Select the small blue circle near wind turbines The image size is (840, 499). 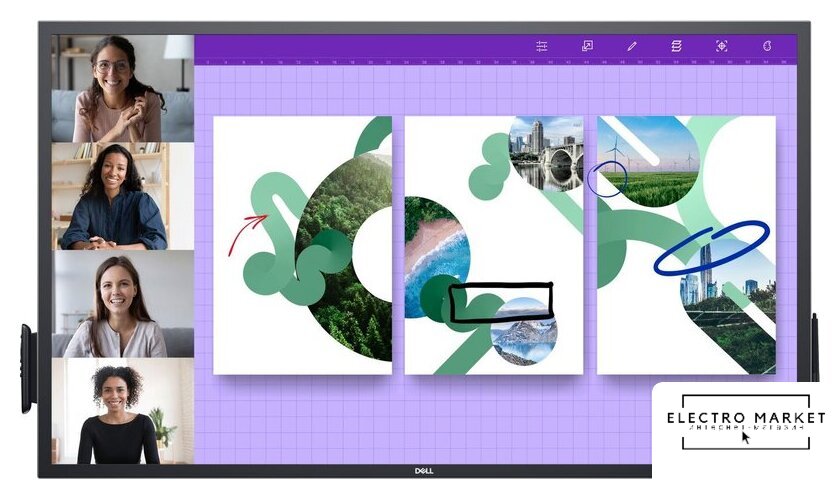607,179
